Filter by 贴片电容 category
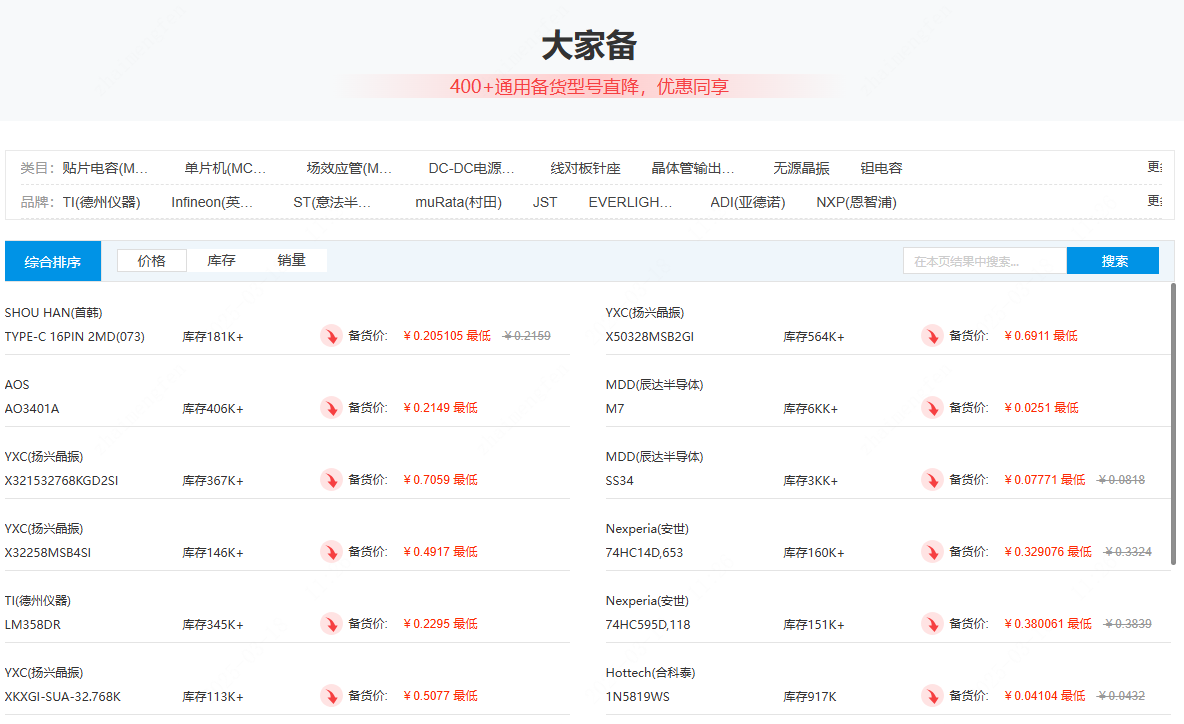 105,168
